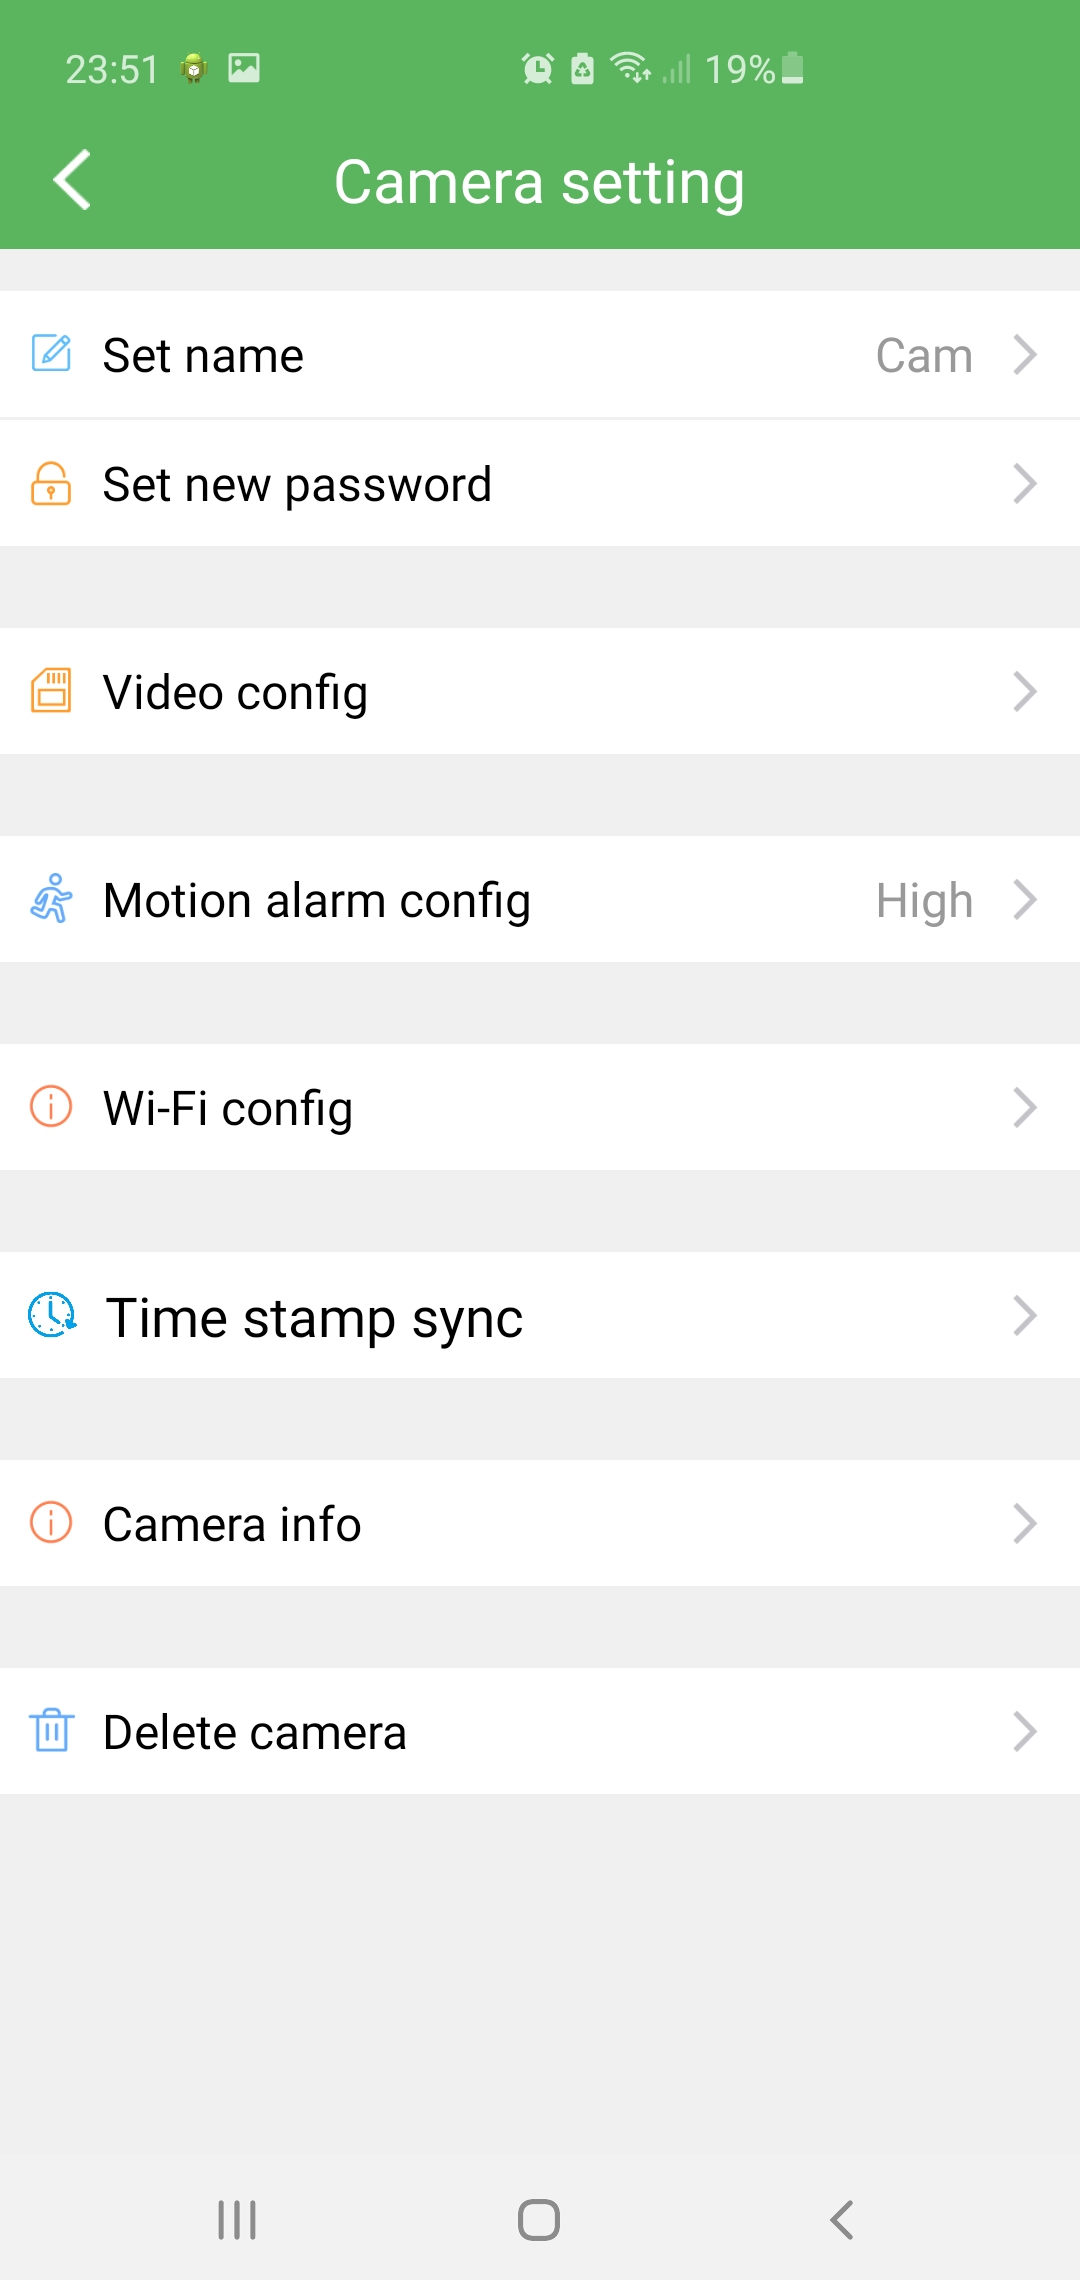Click the blue clock time sync icon
The height and width of the screenshot is (2280, 1080).
(52, 1315)
